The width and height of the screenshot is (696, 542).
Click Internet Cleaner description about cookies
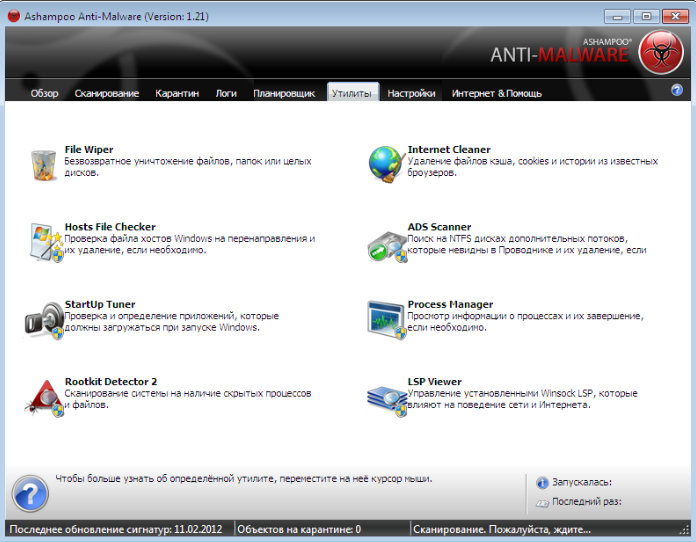tap(533, 167)
